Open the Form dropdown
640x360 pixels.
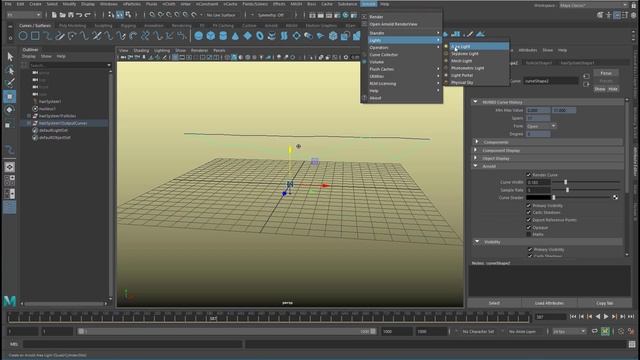(540, 126)
